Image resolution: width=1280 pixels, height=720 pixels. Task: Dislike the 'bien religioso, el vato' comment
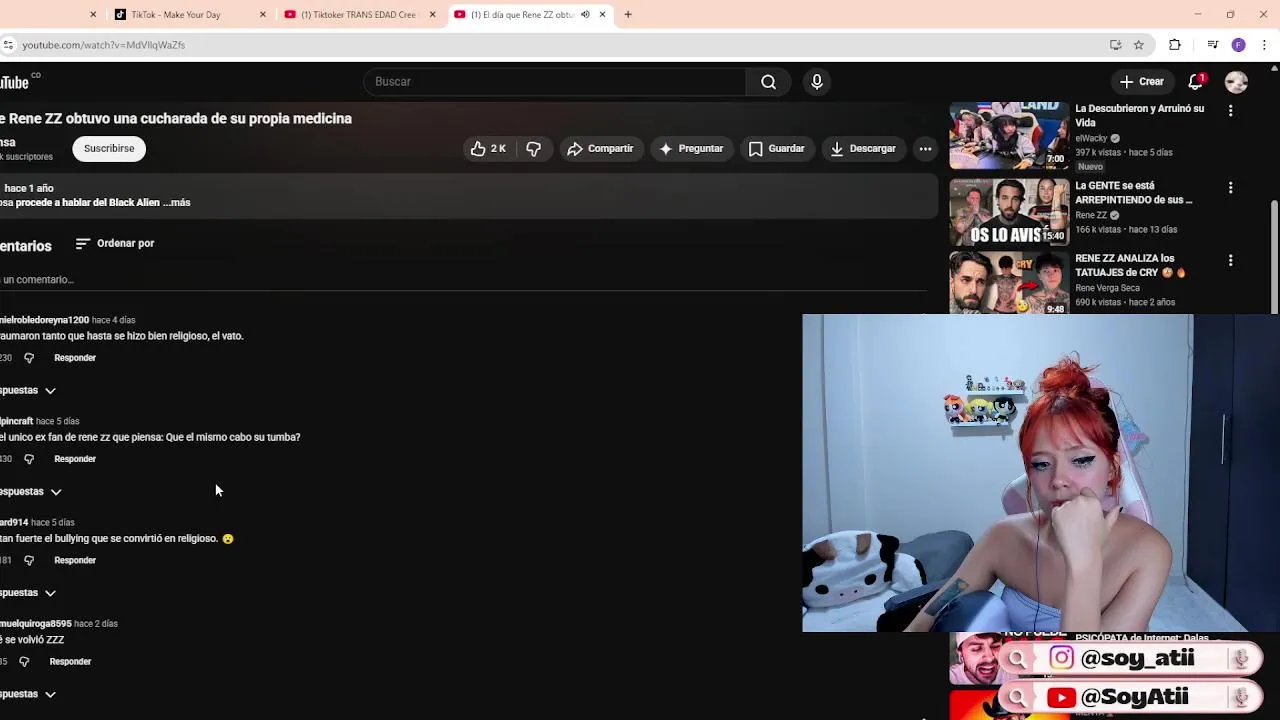coord(28,358)
